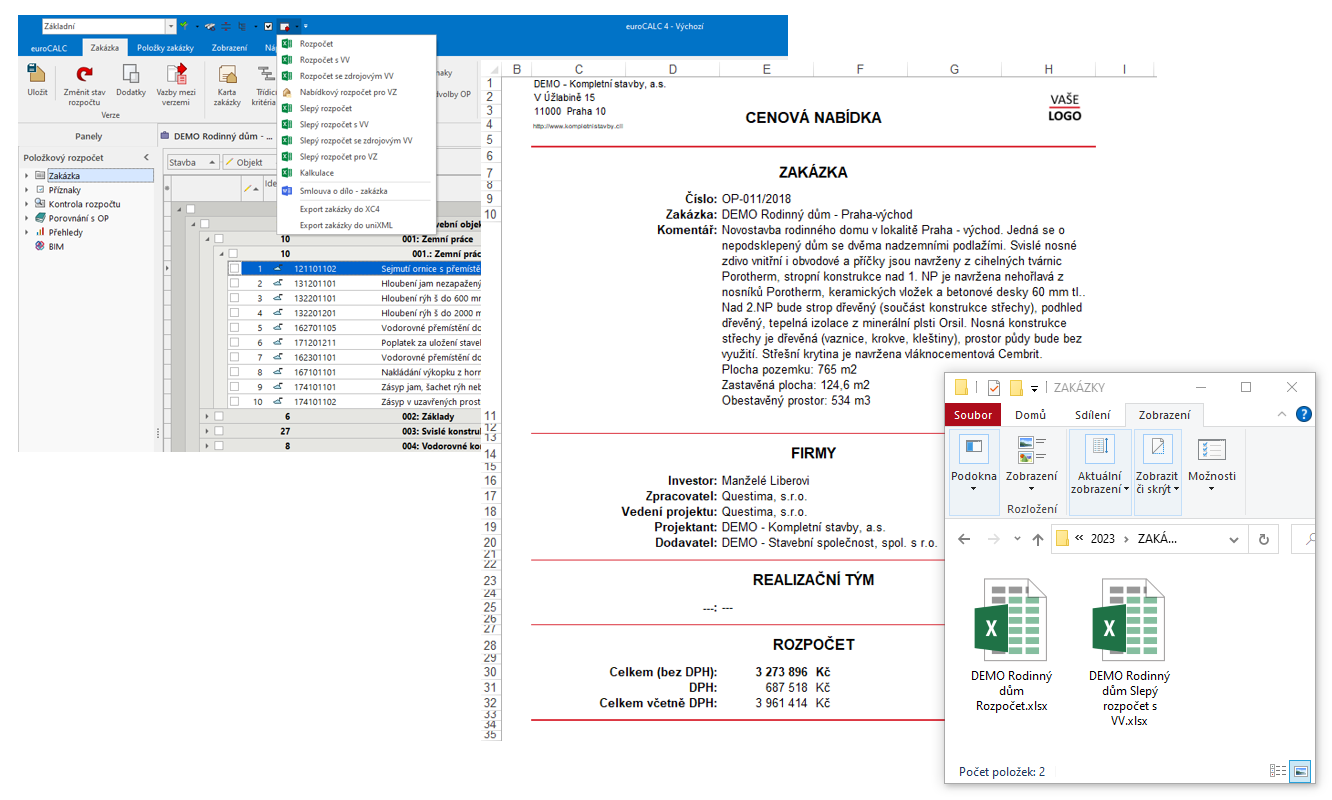Screen dimensions: 1332x800
Task: Tick checkbox for 002: Základy group
Action: 218,416
